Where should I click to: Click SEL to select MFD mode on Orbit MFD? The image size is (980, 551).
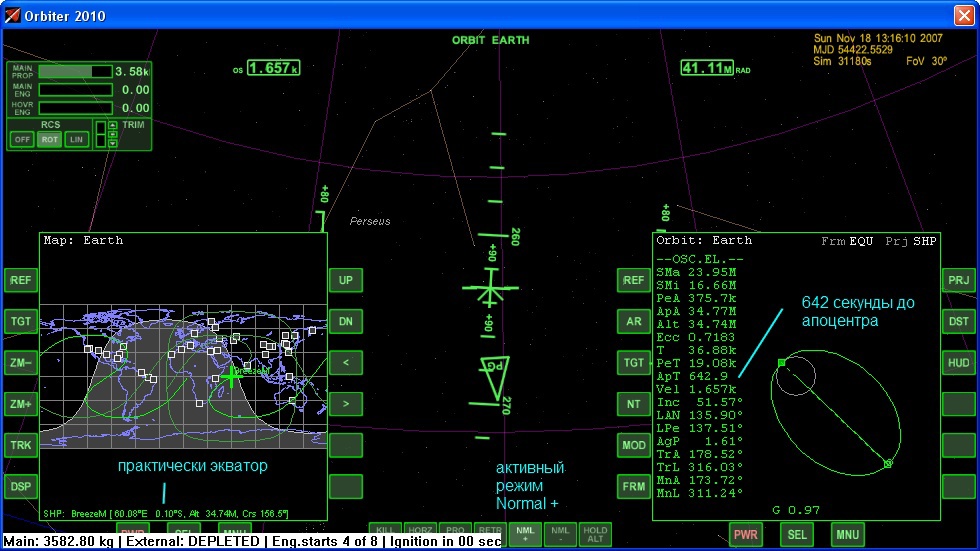796,535
